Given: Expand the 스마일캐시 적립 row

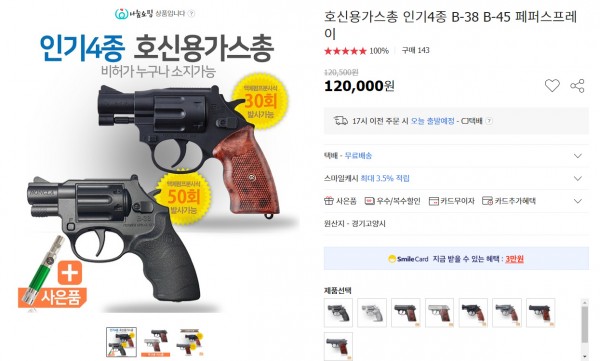Looking at the screenshot, I should (456, 178).
